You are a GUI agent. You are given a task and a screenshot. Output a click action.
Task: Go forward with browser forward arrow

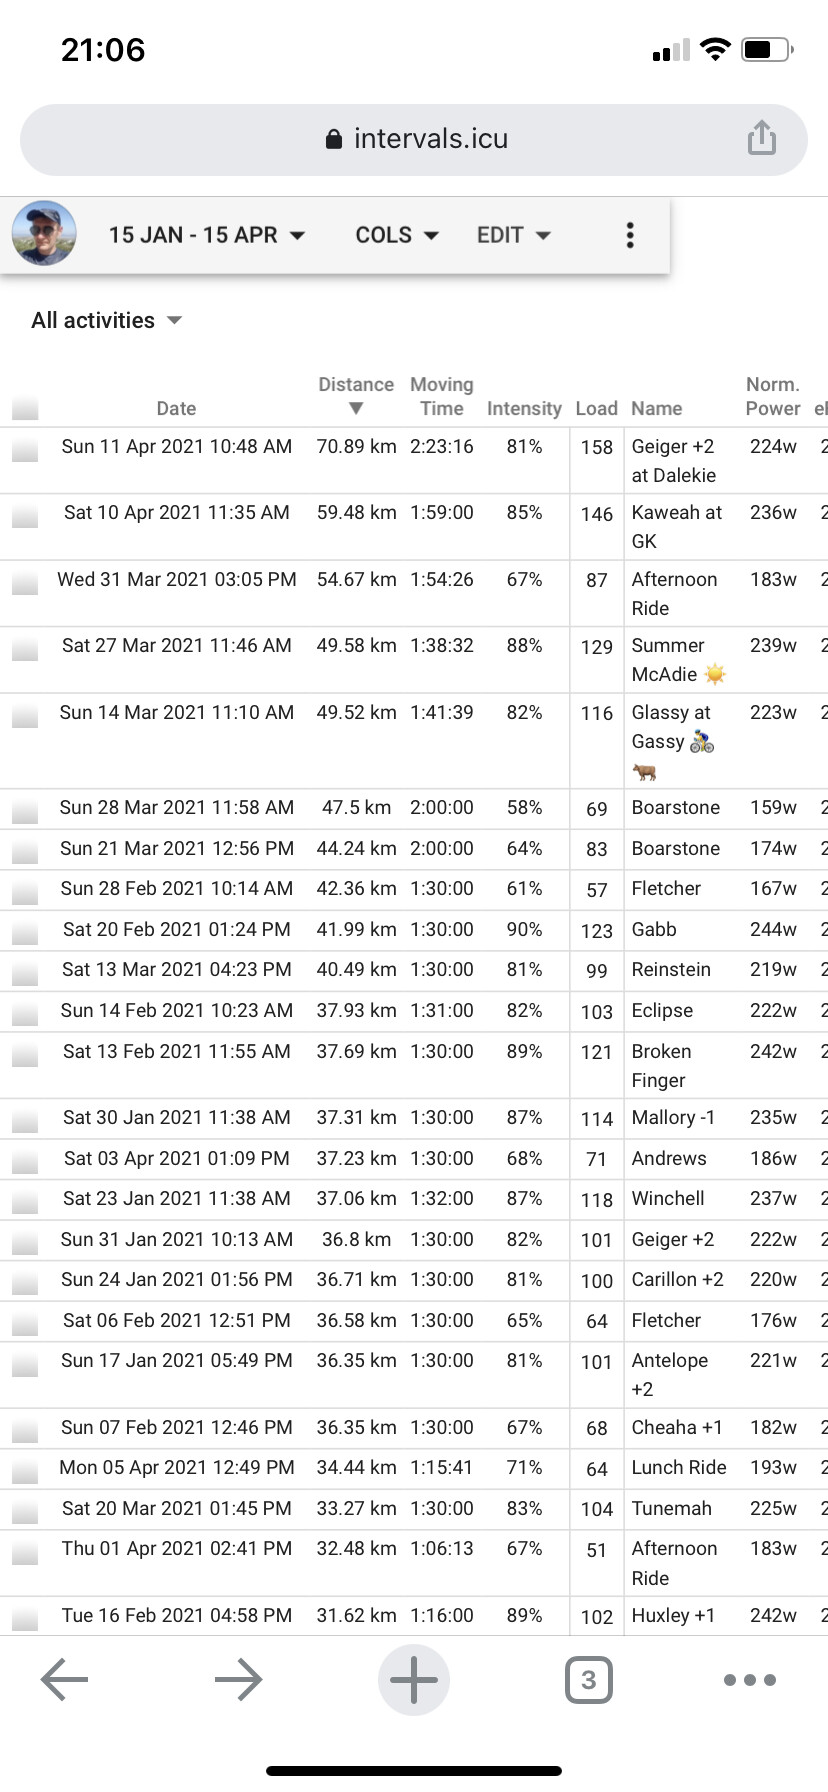click(x=239, y=1679)
